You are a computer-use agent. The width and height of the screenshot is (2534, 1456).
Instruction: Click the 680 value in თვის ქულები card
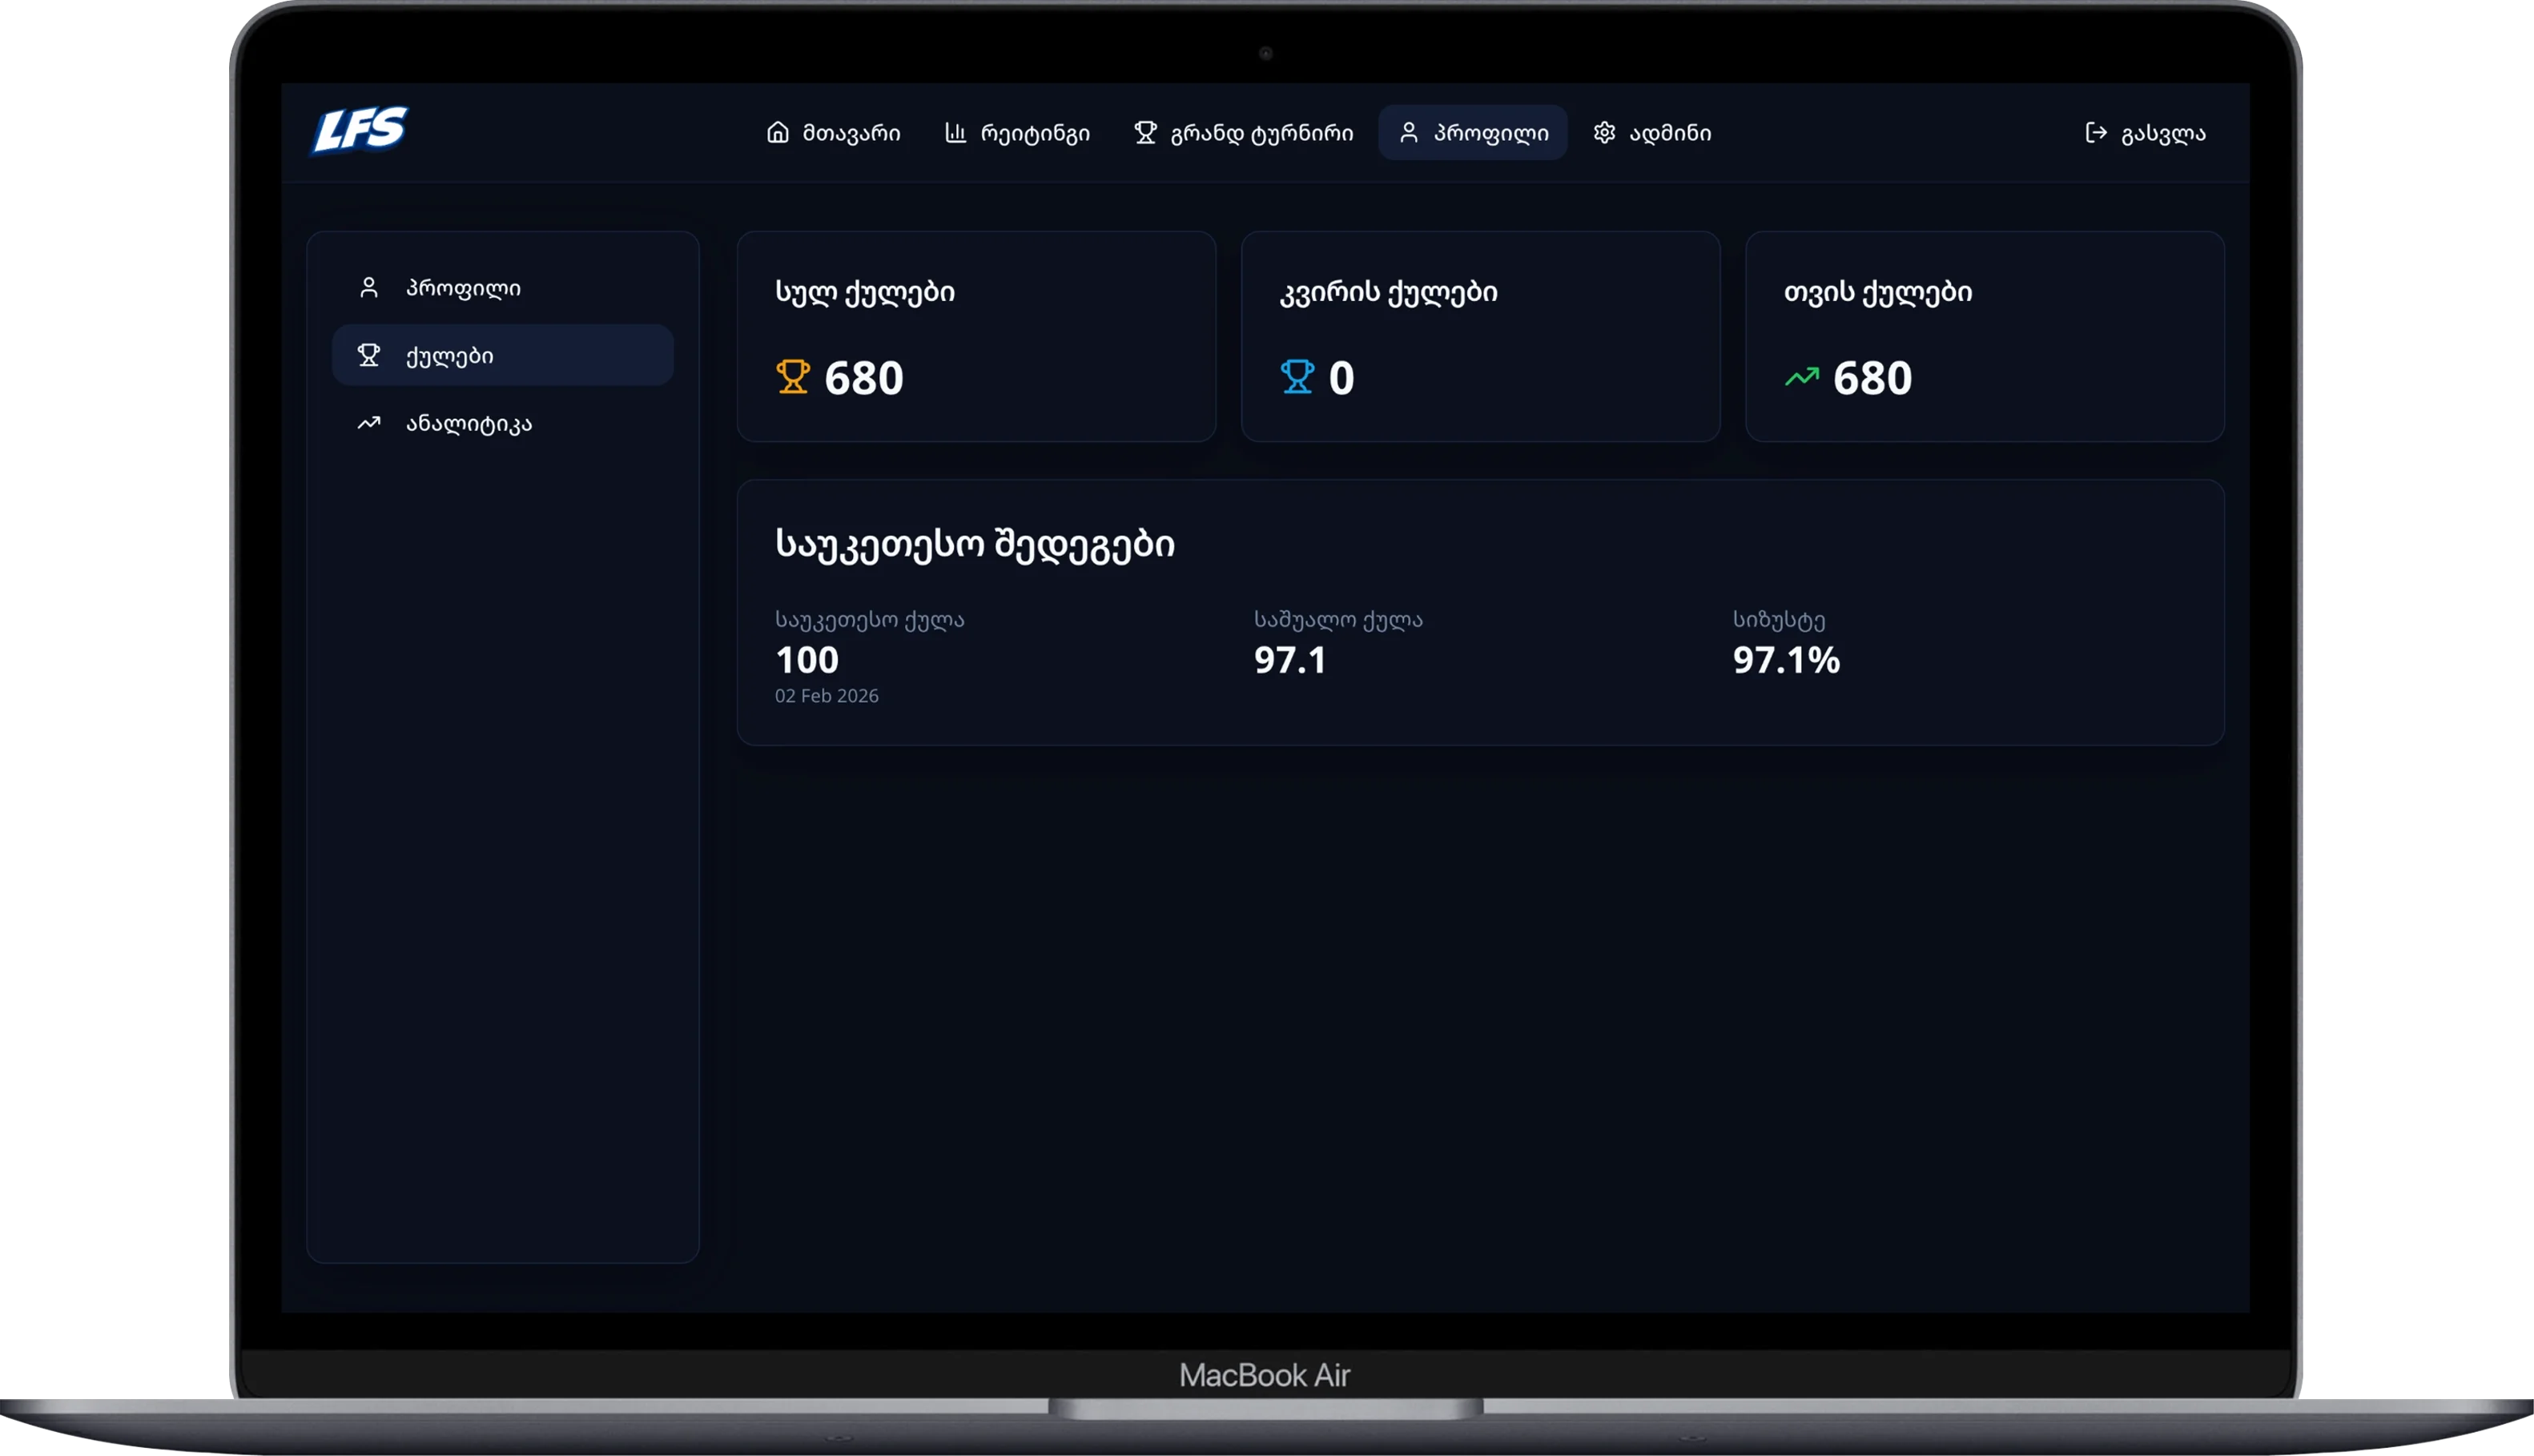click(x=1873, y=378)
